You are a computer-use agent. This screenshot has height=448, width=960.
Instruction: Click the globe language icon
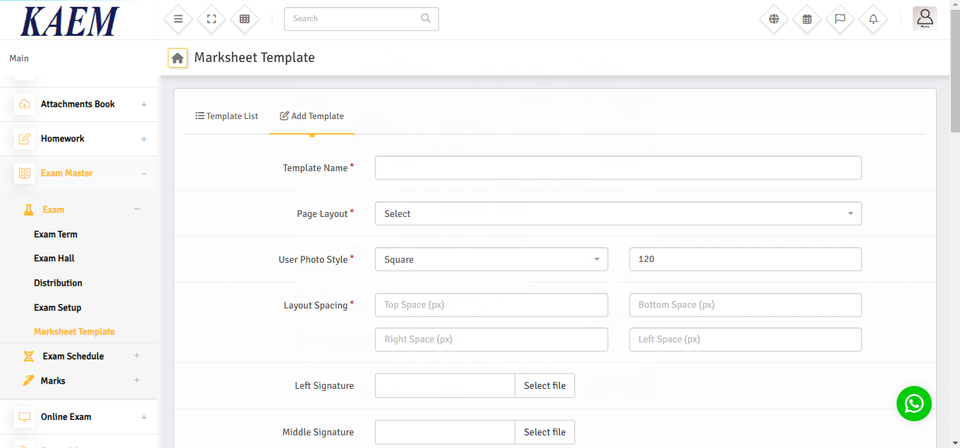pyautogui.click(x=773, y=19)
